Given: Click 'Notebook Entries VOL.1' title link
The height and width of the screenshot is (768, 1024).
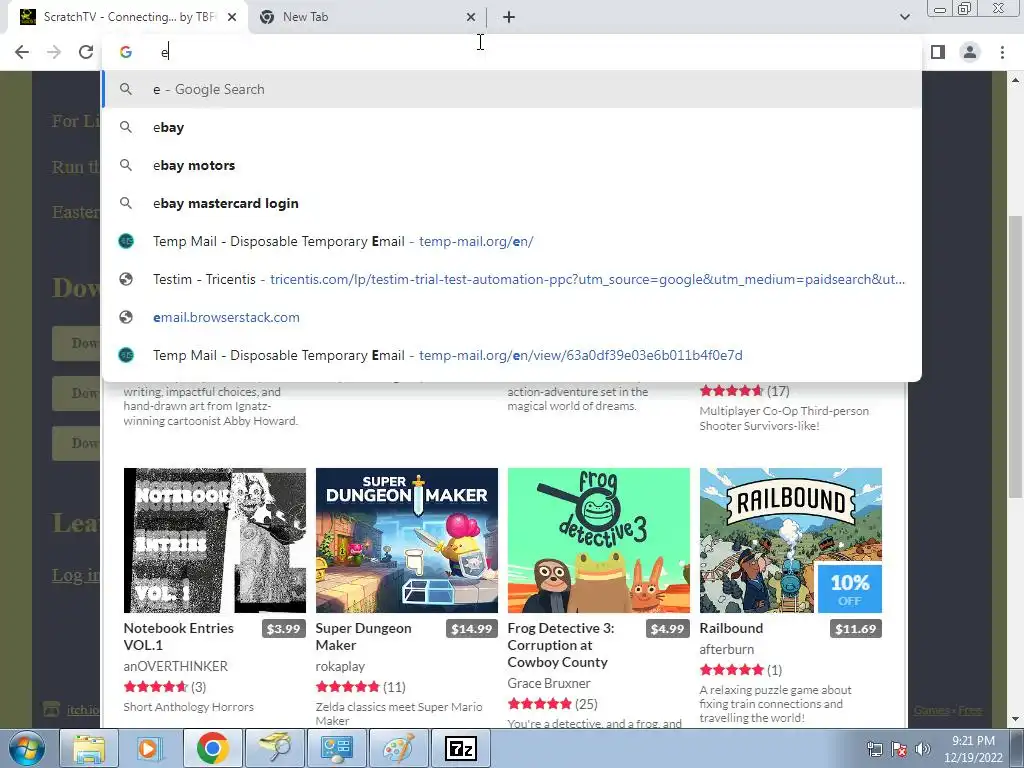Looking at the screenshot, I should 178,636.
